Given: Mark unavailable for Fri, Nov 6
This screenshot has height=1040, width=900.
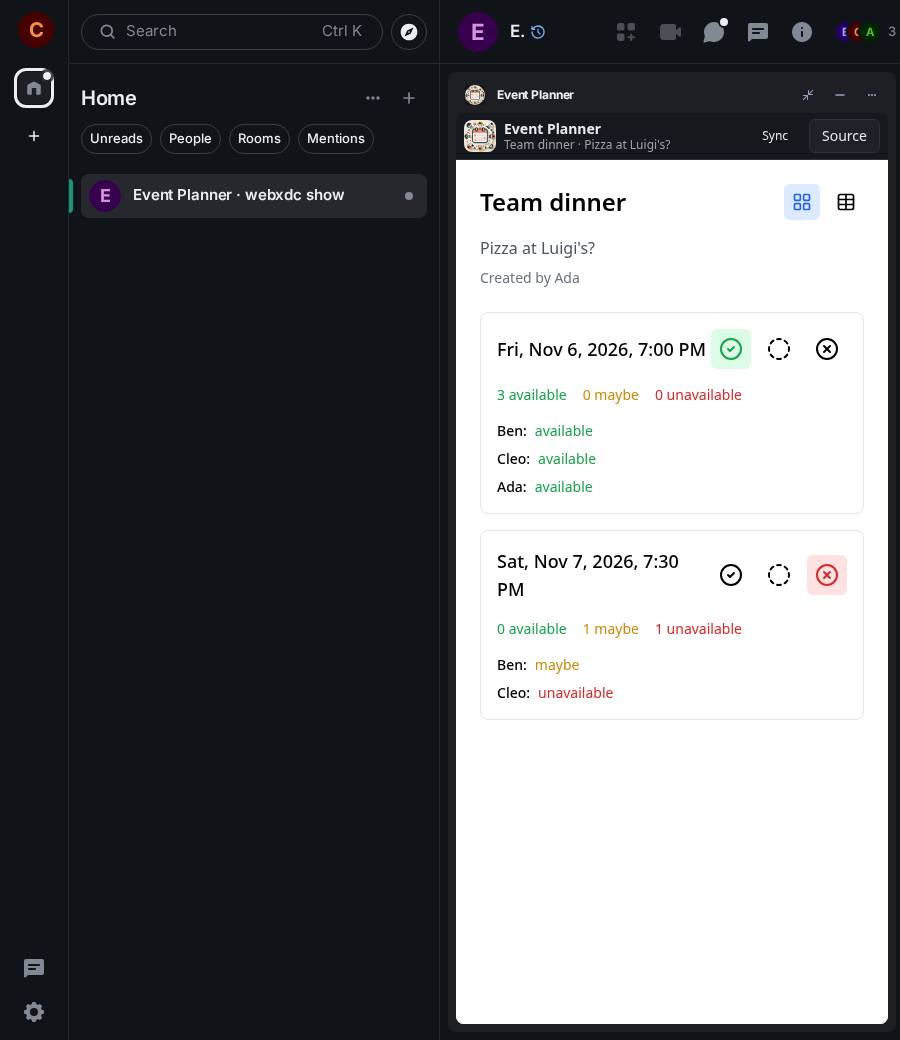Looking at the screenshot, I should point(826,349).
